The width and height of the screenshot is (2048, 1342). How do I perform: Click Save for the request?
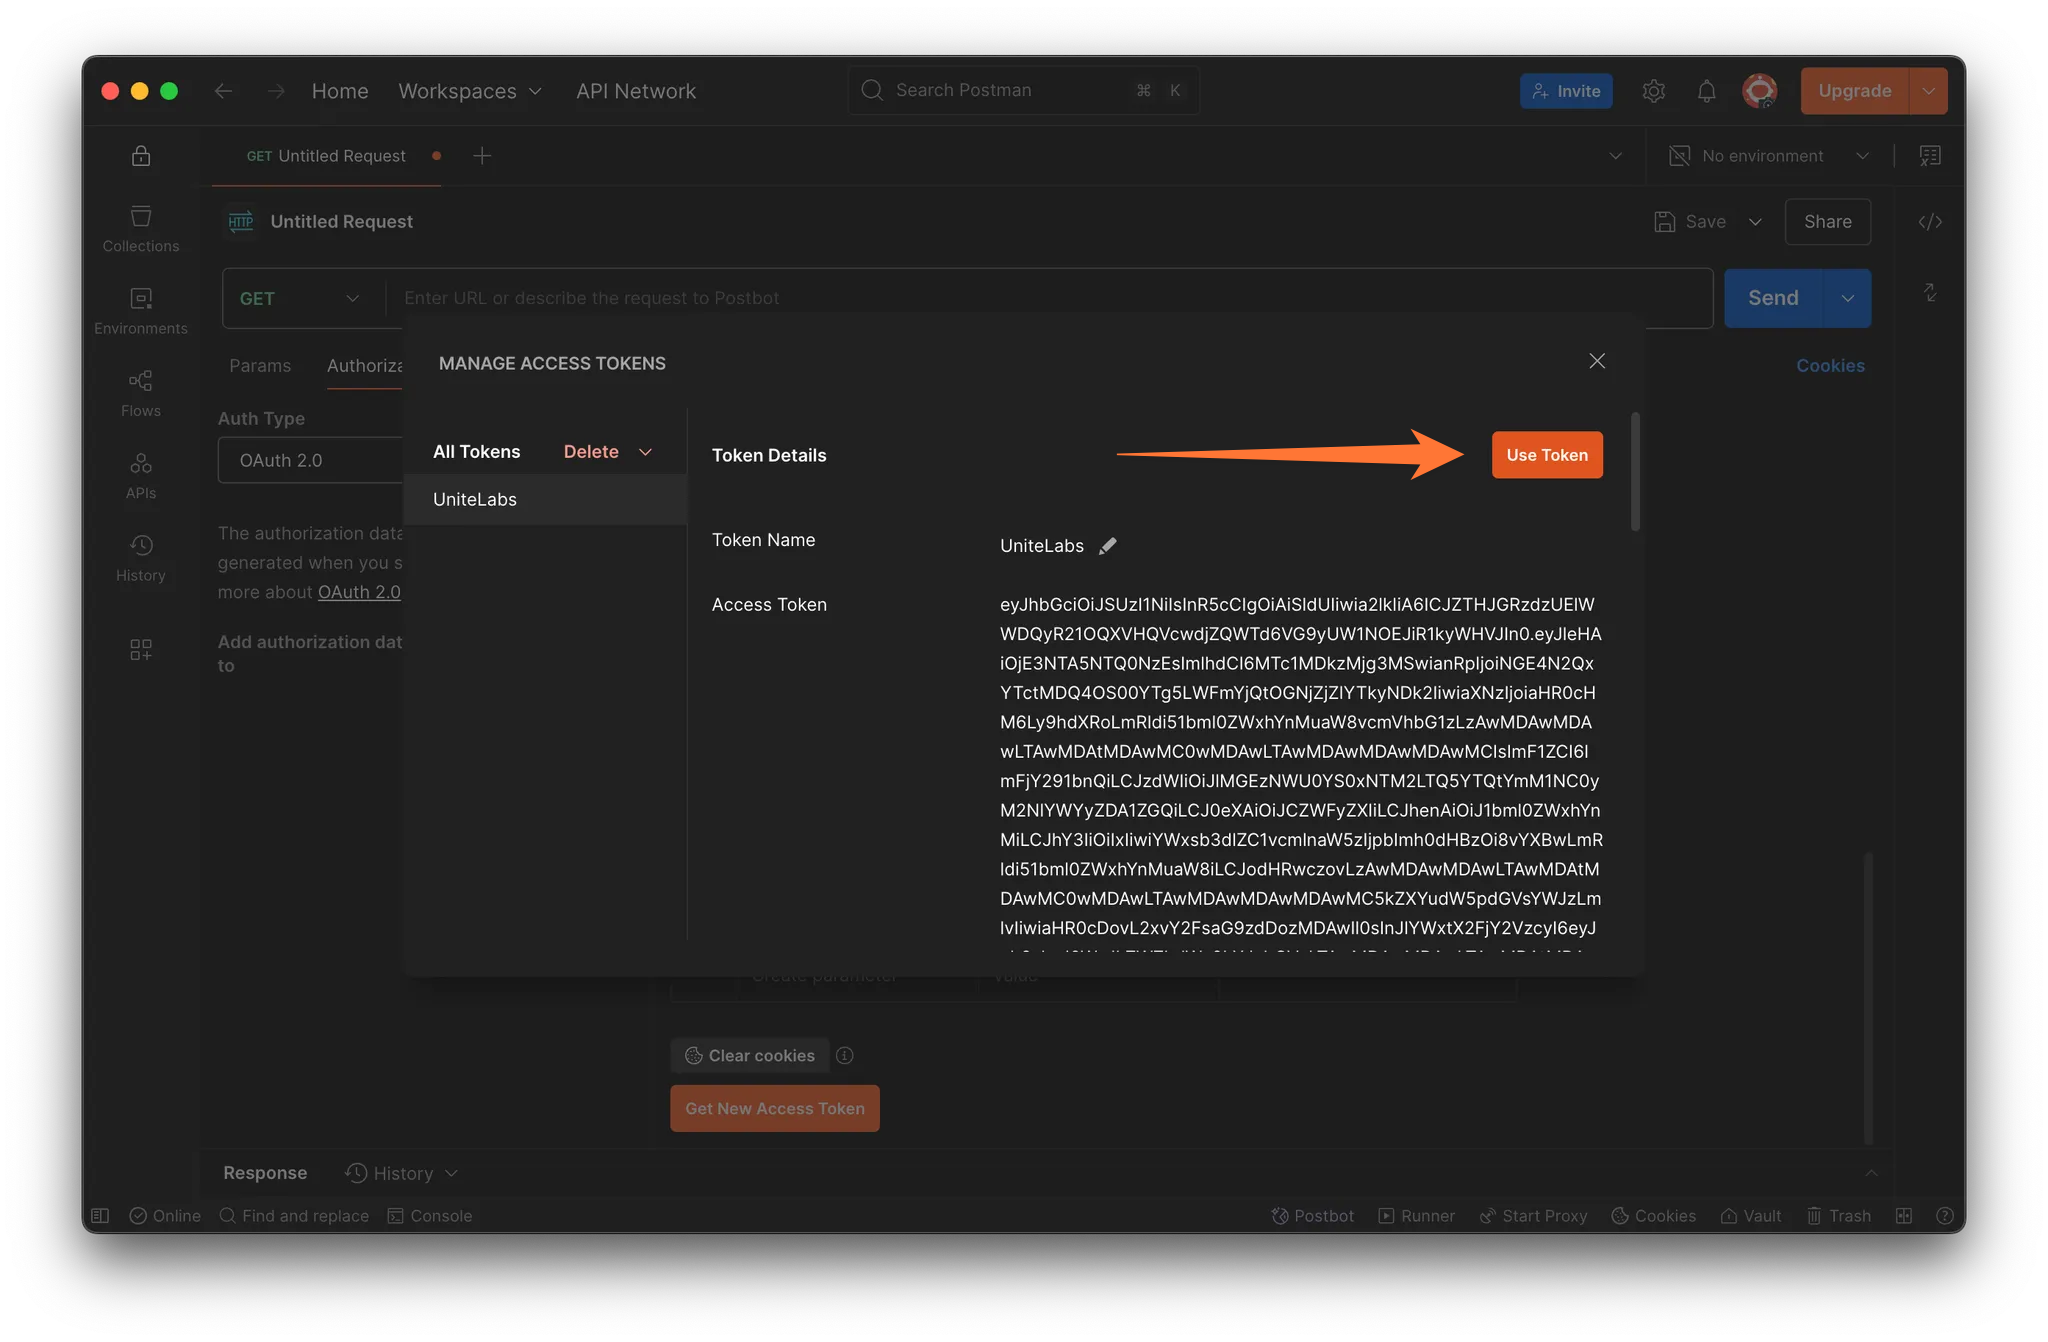pos(1689,222)
